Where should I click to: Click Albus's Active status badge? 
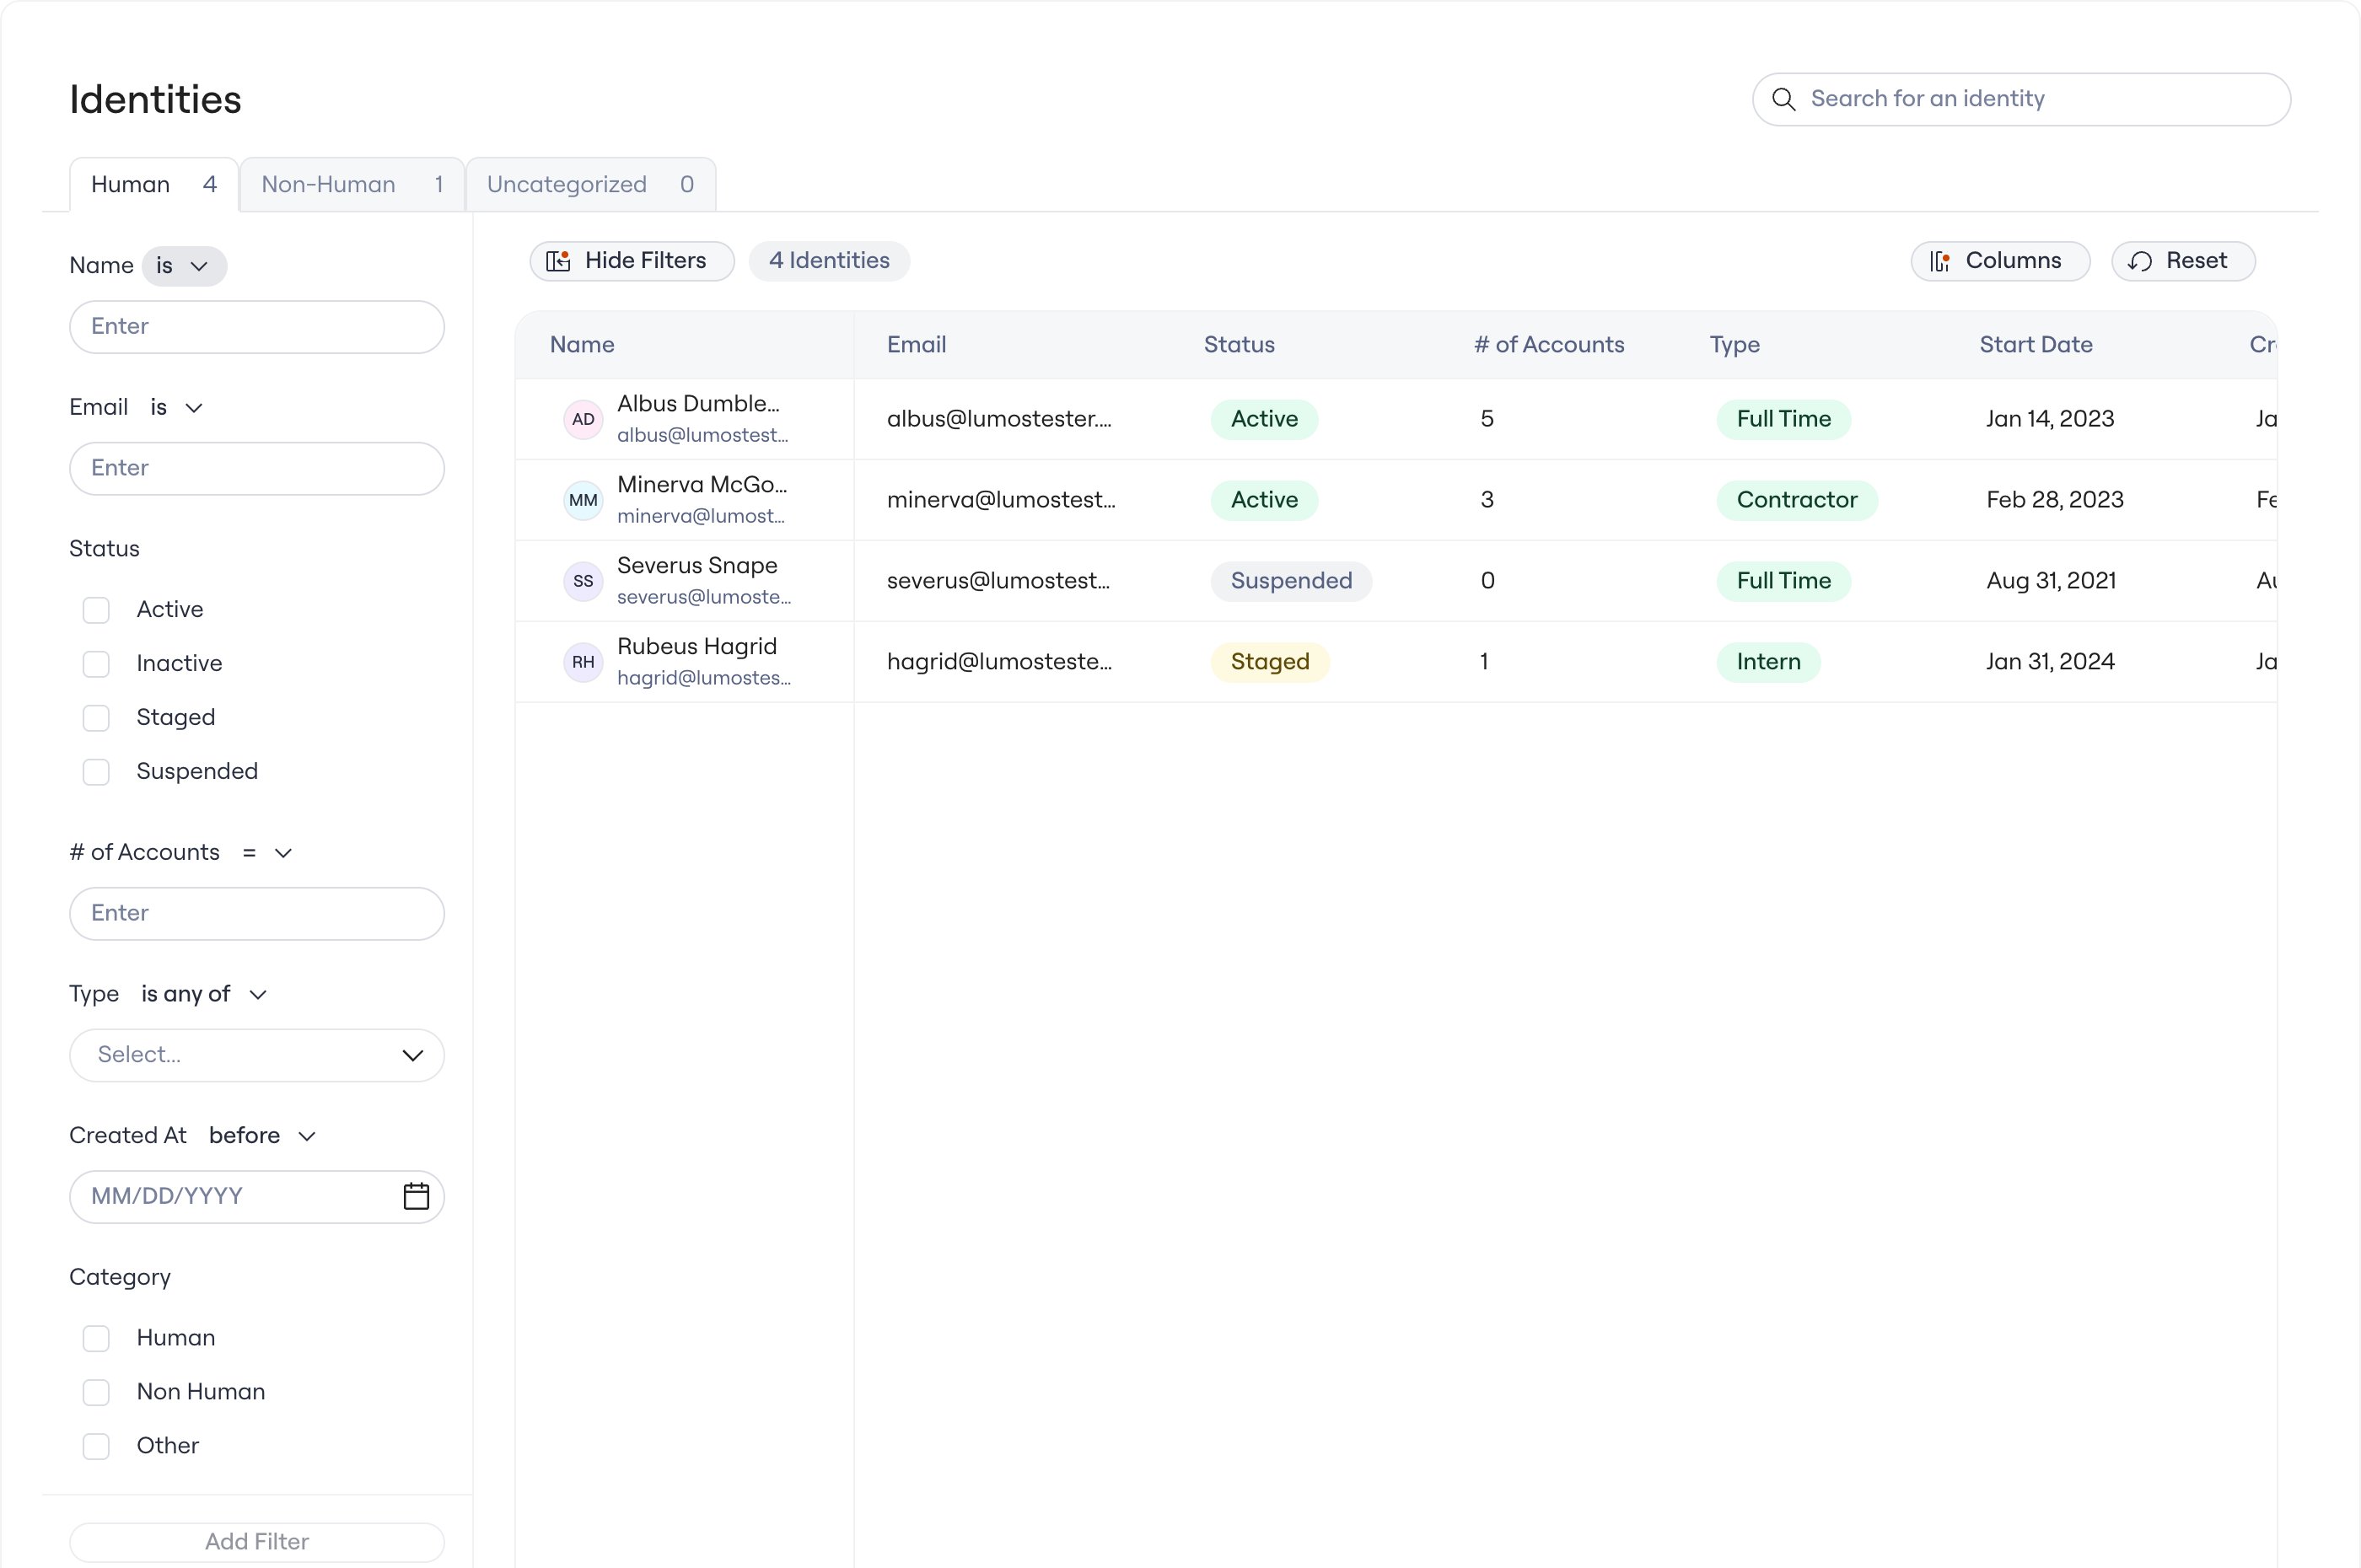tap(1264, 419)
